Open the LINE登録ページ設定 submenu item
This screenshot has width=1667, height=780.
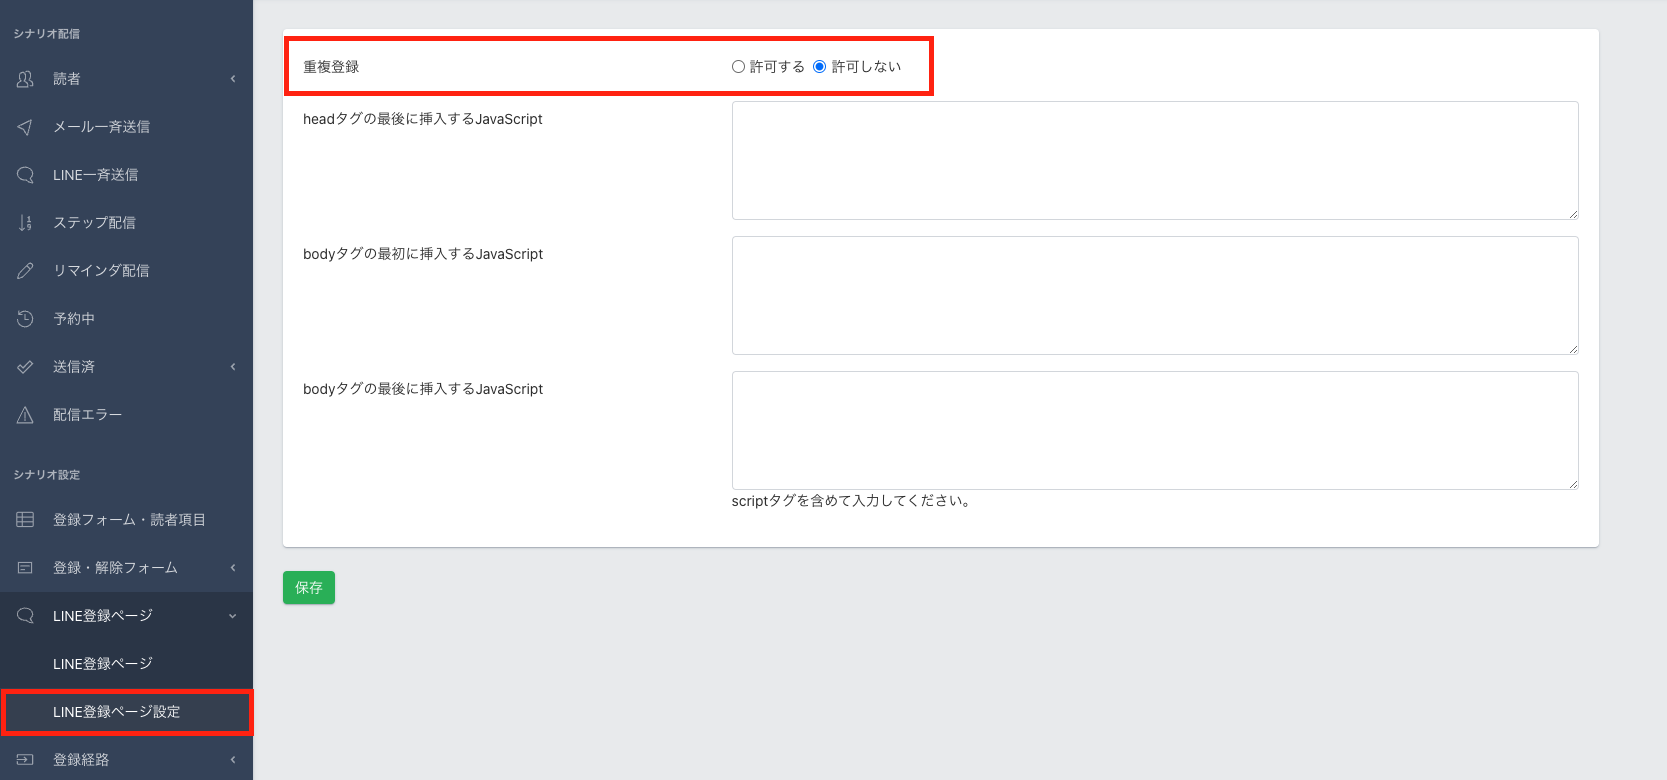point(117,712)
